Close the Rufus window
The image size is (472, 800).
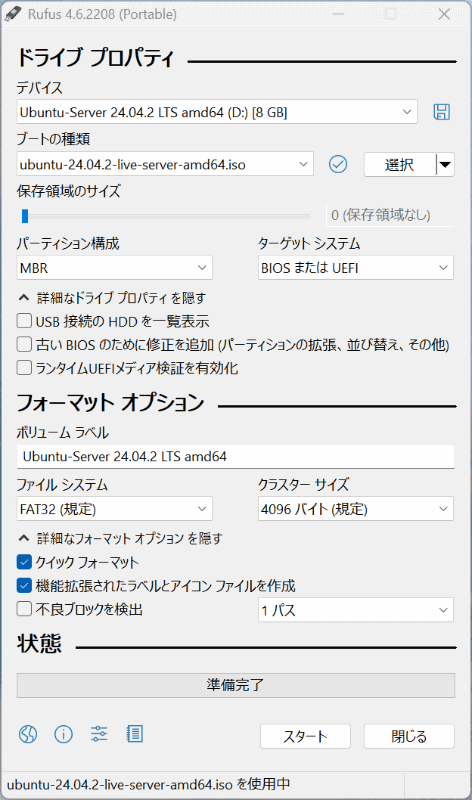pos(444,14)
